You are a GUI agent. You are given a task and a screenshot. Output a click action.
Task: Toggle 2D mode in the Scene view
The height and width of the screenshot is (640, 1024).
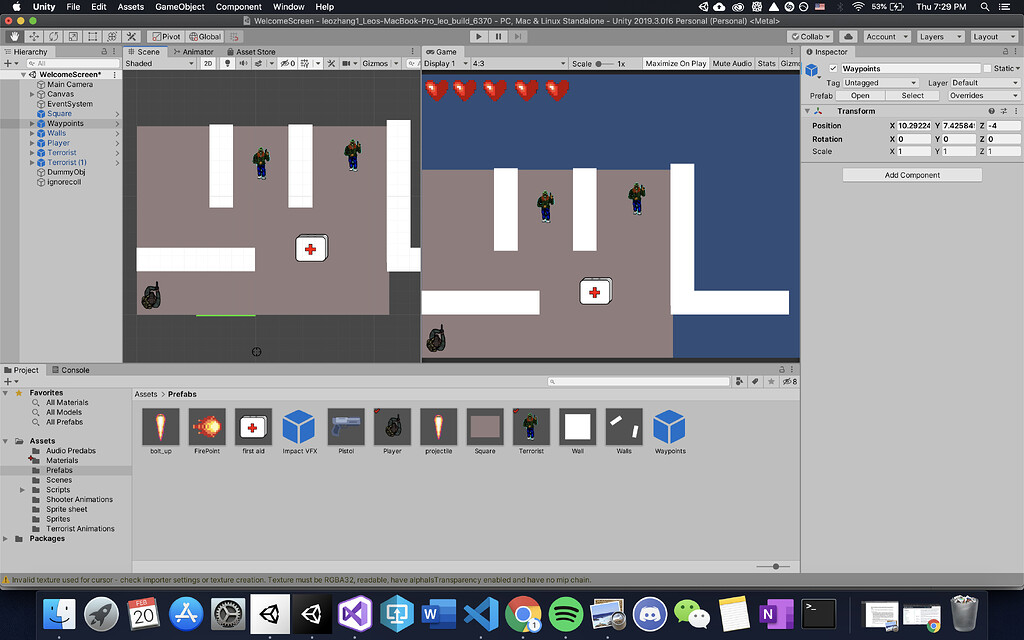click(x=208, y=63)
